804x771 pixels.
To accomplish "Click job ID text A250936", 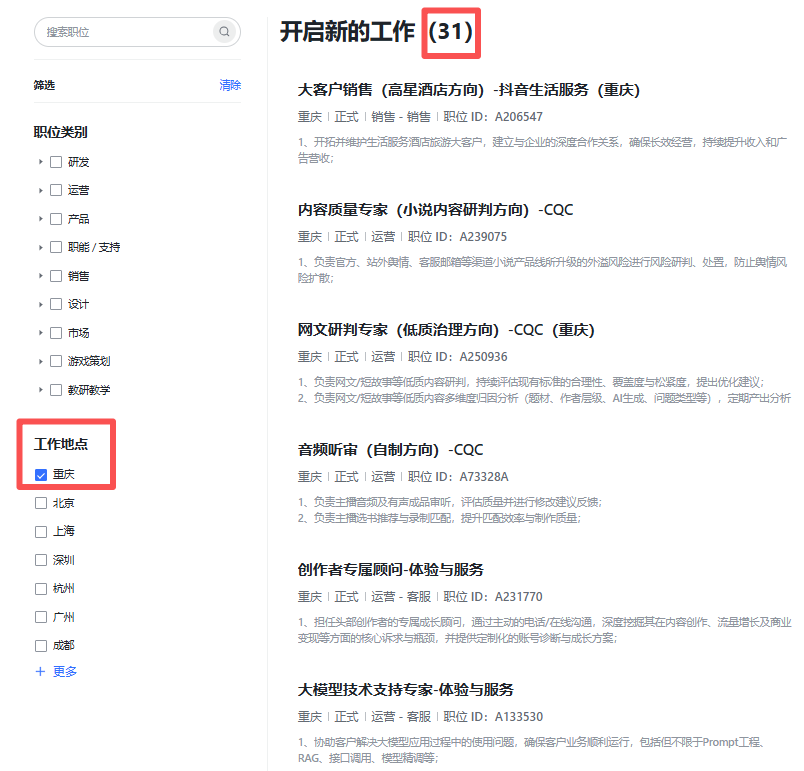I will pos(483,357).
